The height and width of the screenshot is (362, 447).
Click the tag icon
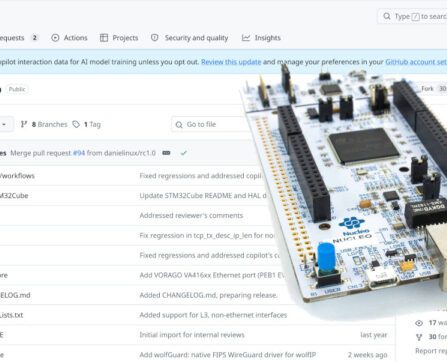tap(76, 124)
